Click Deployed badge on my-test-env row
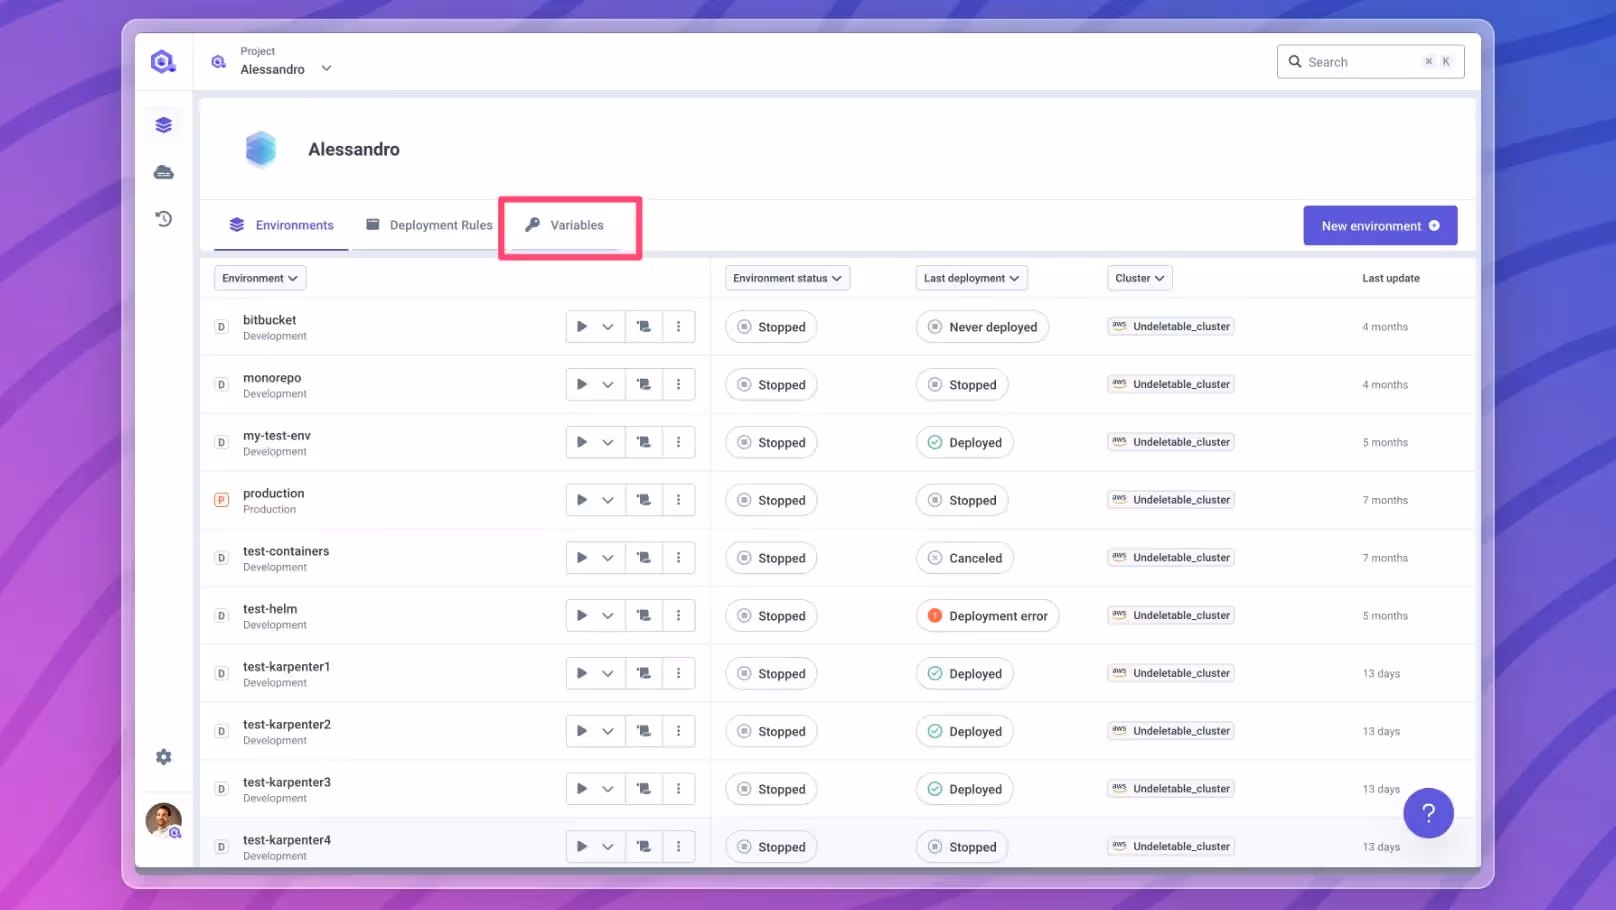 tap(964, 443)
